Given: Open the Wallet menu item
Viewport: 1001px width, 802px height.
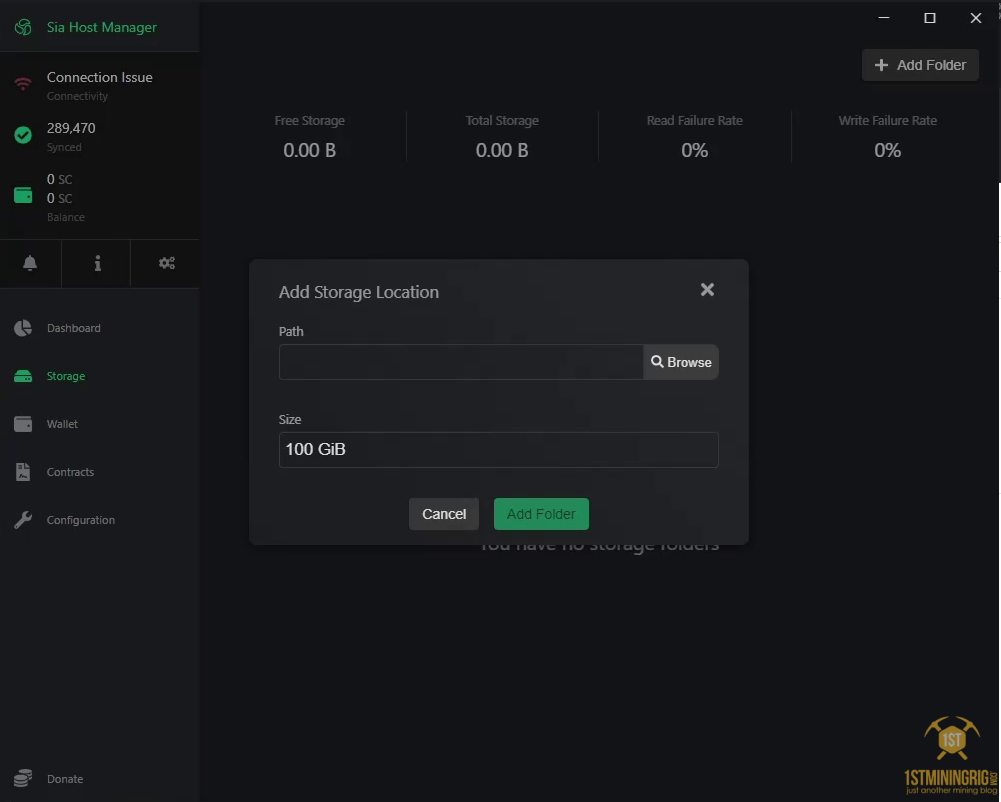Looking at the screenshot, I should [x=62, y=424].
